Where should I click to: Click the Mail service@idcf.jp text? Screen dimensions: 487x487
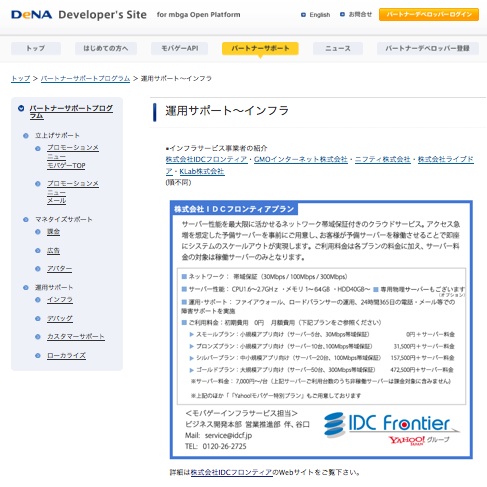click(219, 435)
